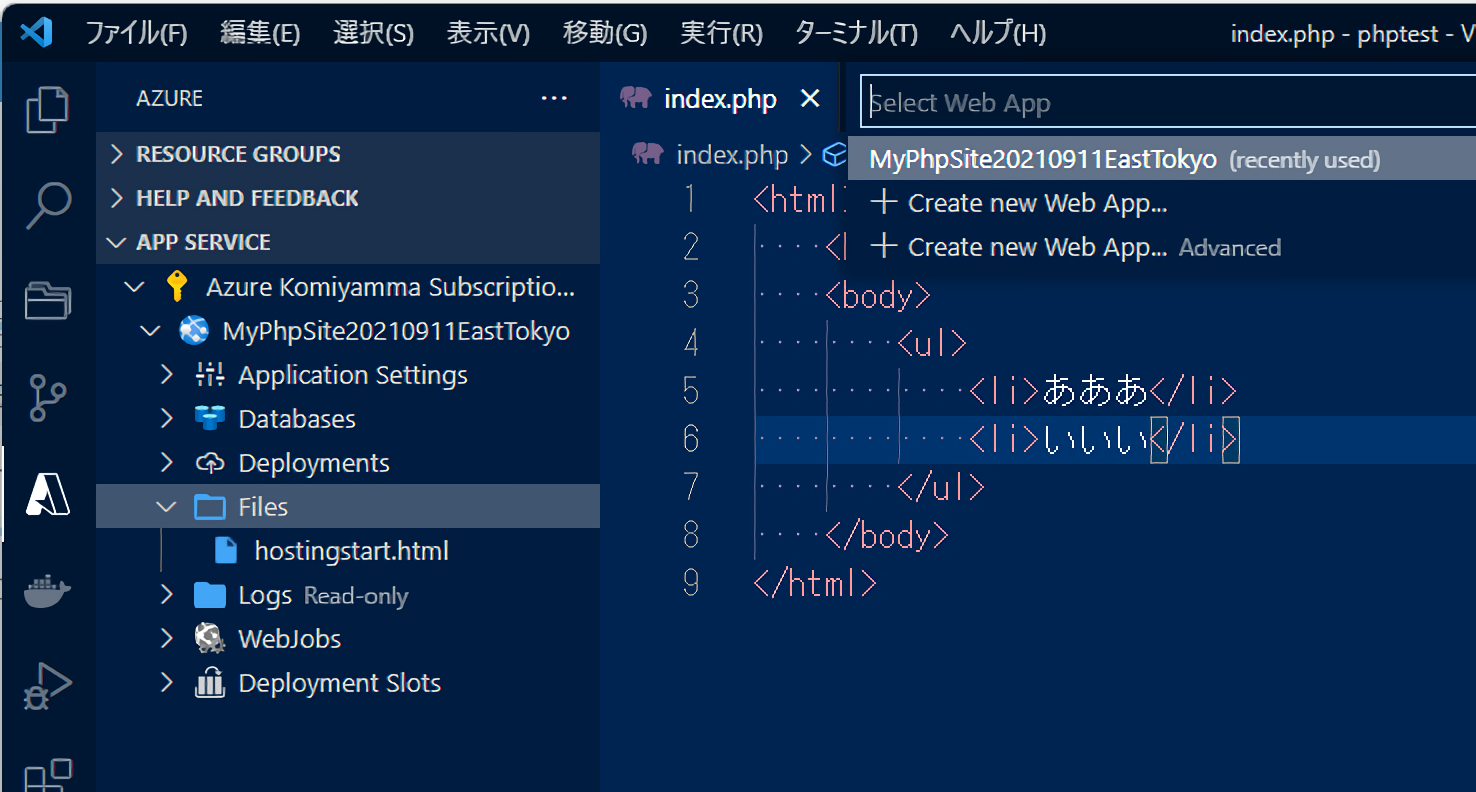Open the ターミナル(T) menu
The width and height of the screenshot is (1476, 792).
855,33
